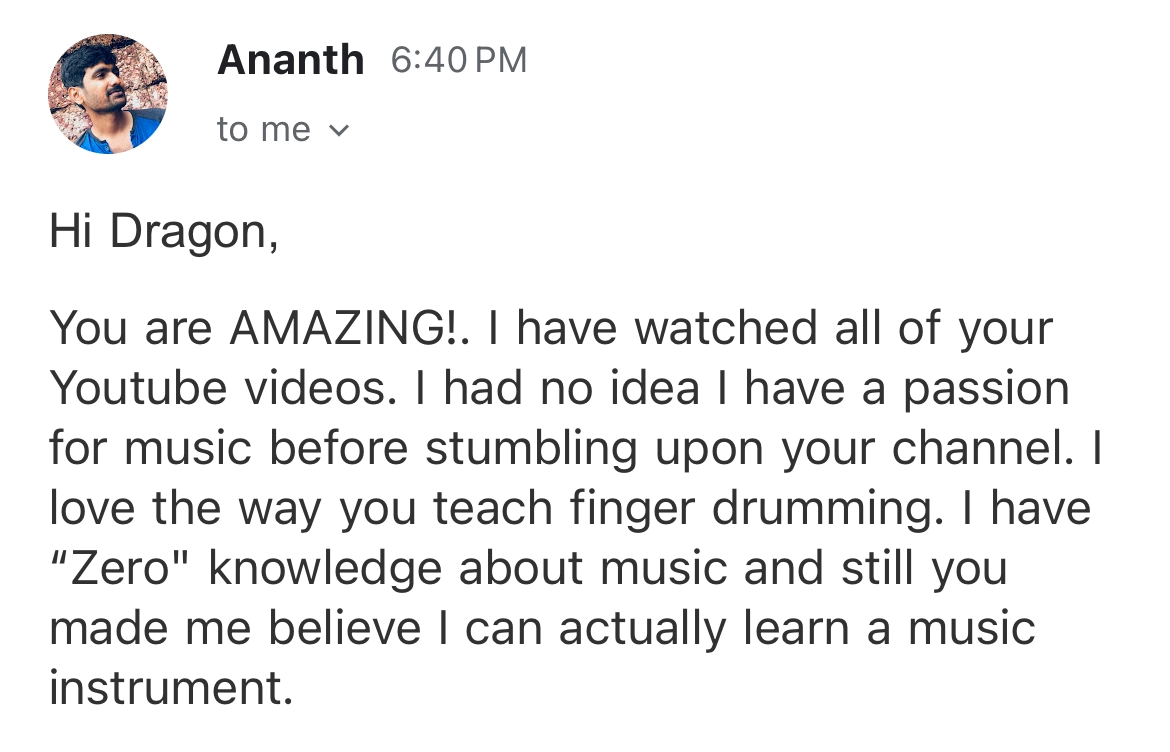This screenshot has height=752, width=1170.
Task: Click the word 'passion' in the message
Action: tap(986, 390)
